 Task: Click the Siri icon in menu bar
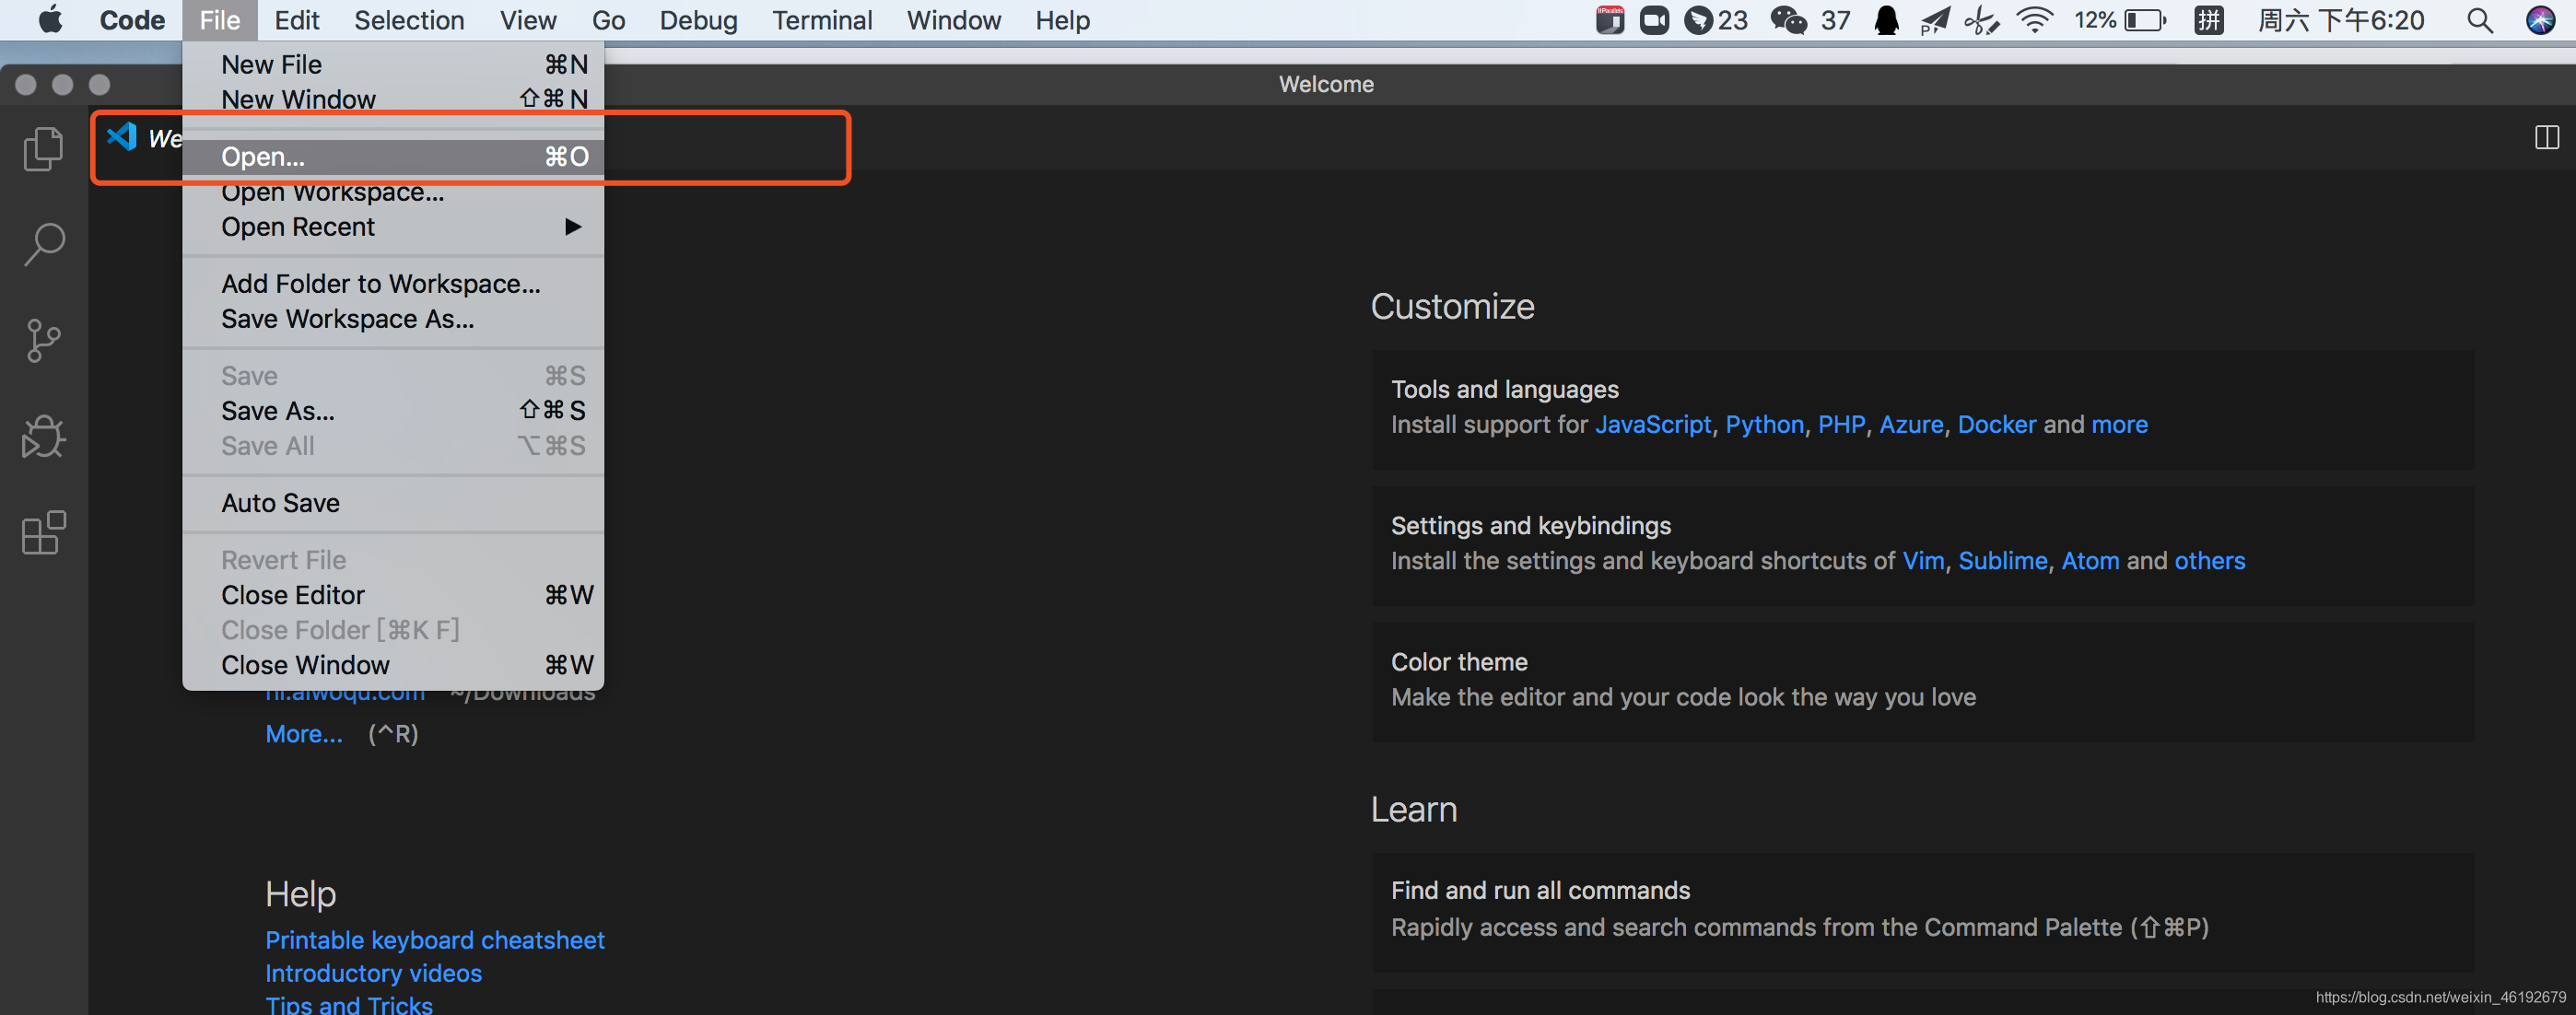[x=2540, y=20]
